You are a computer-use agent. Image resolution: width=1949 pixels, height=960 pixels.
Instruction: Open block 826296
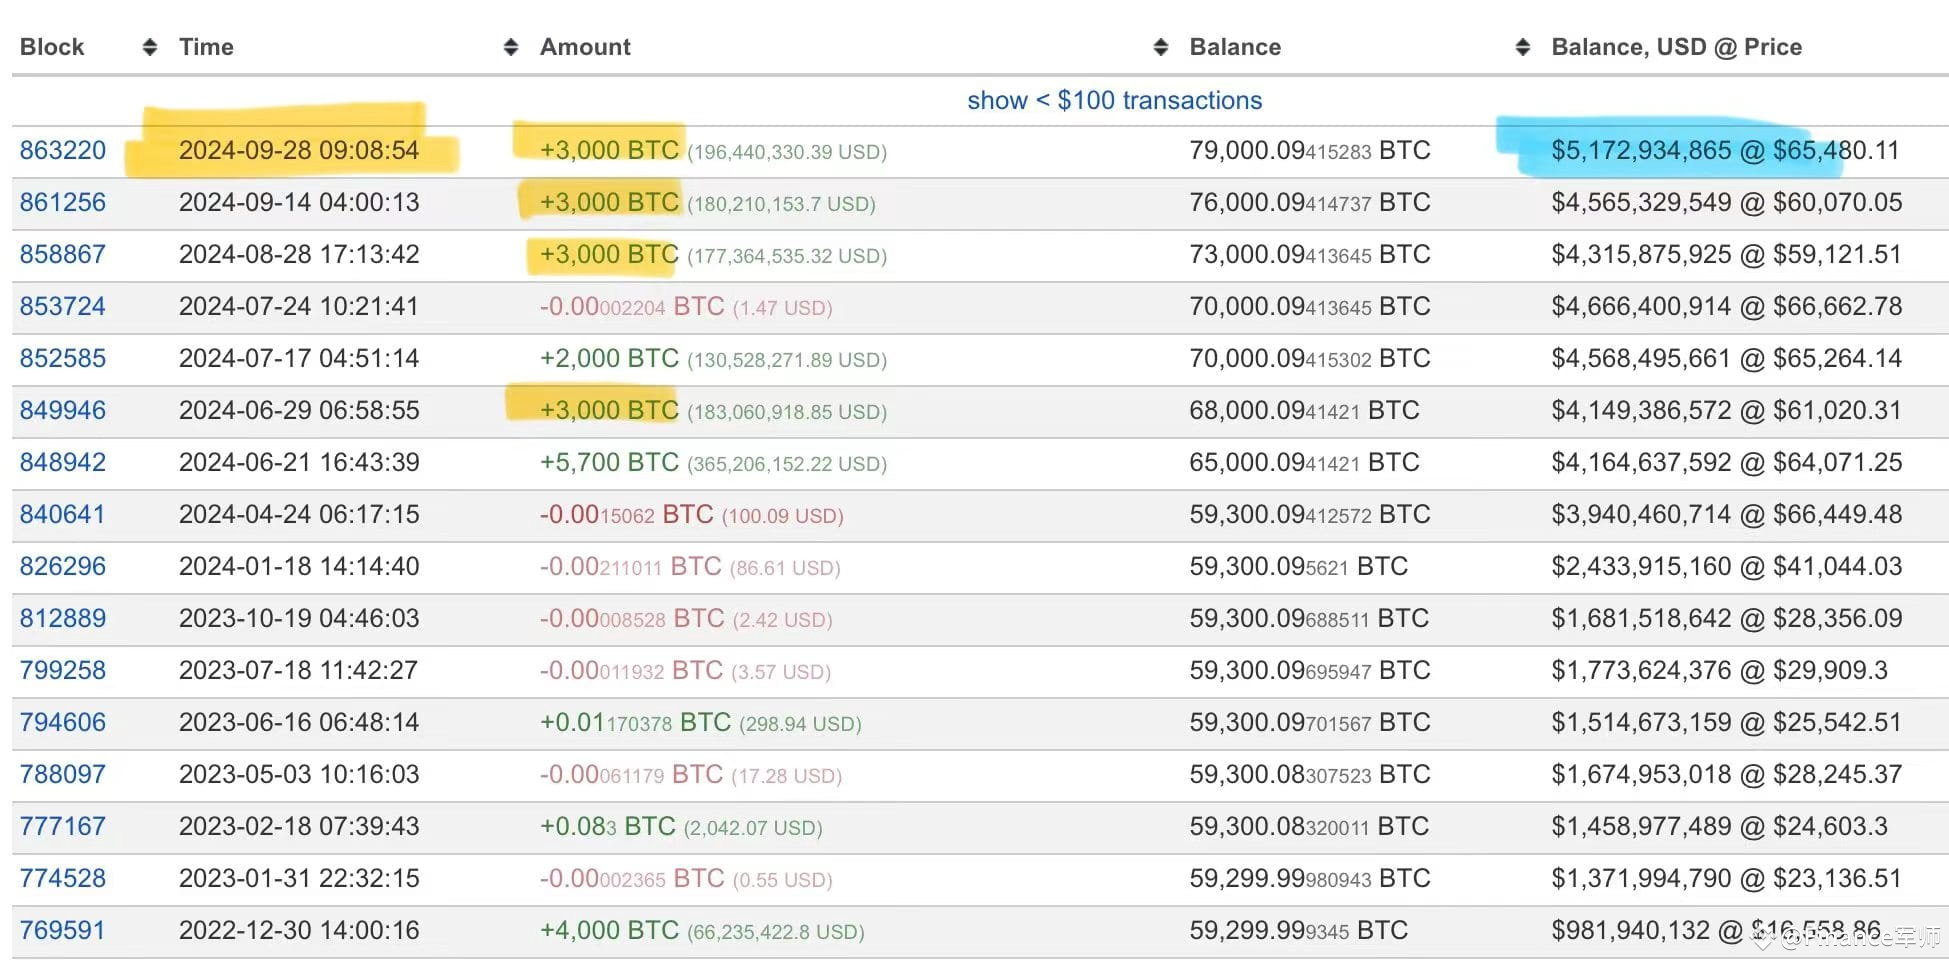pos(63,566)
